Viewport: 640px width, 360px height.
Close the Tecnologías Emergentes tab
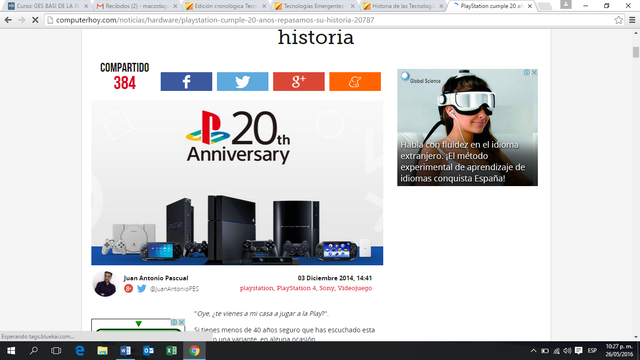tap(353, 6)
